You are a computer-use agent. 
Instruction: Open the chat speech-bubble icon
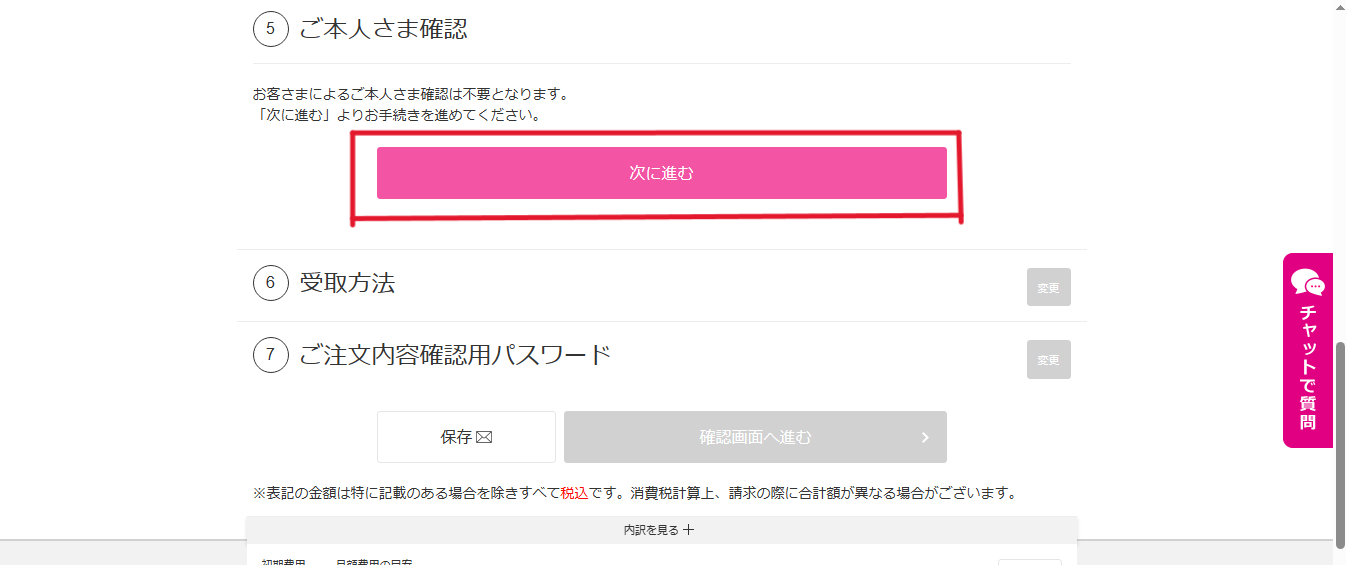pos(1308,283)
